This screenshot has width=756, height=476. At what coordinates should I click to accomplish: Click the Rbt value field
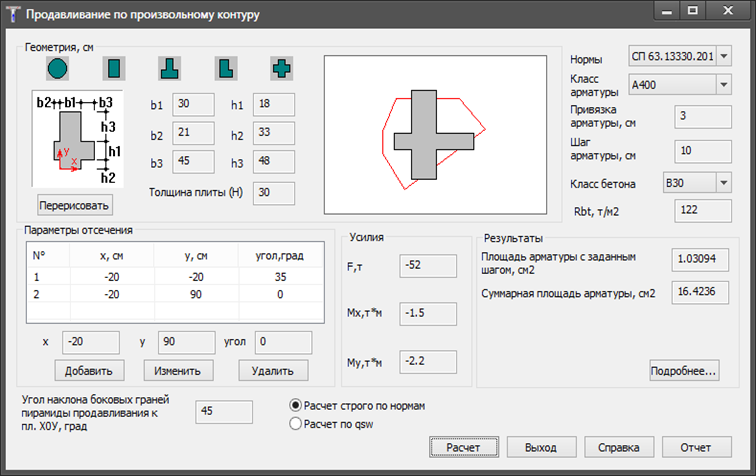pyautogui.click(x=703, y=211)
